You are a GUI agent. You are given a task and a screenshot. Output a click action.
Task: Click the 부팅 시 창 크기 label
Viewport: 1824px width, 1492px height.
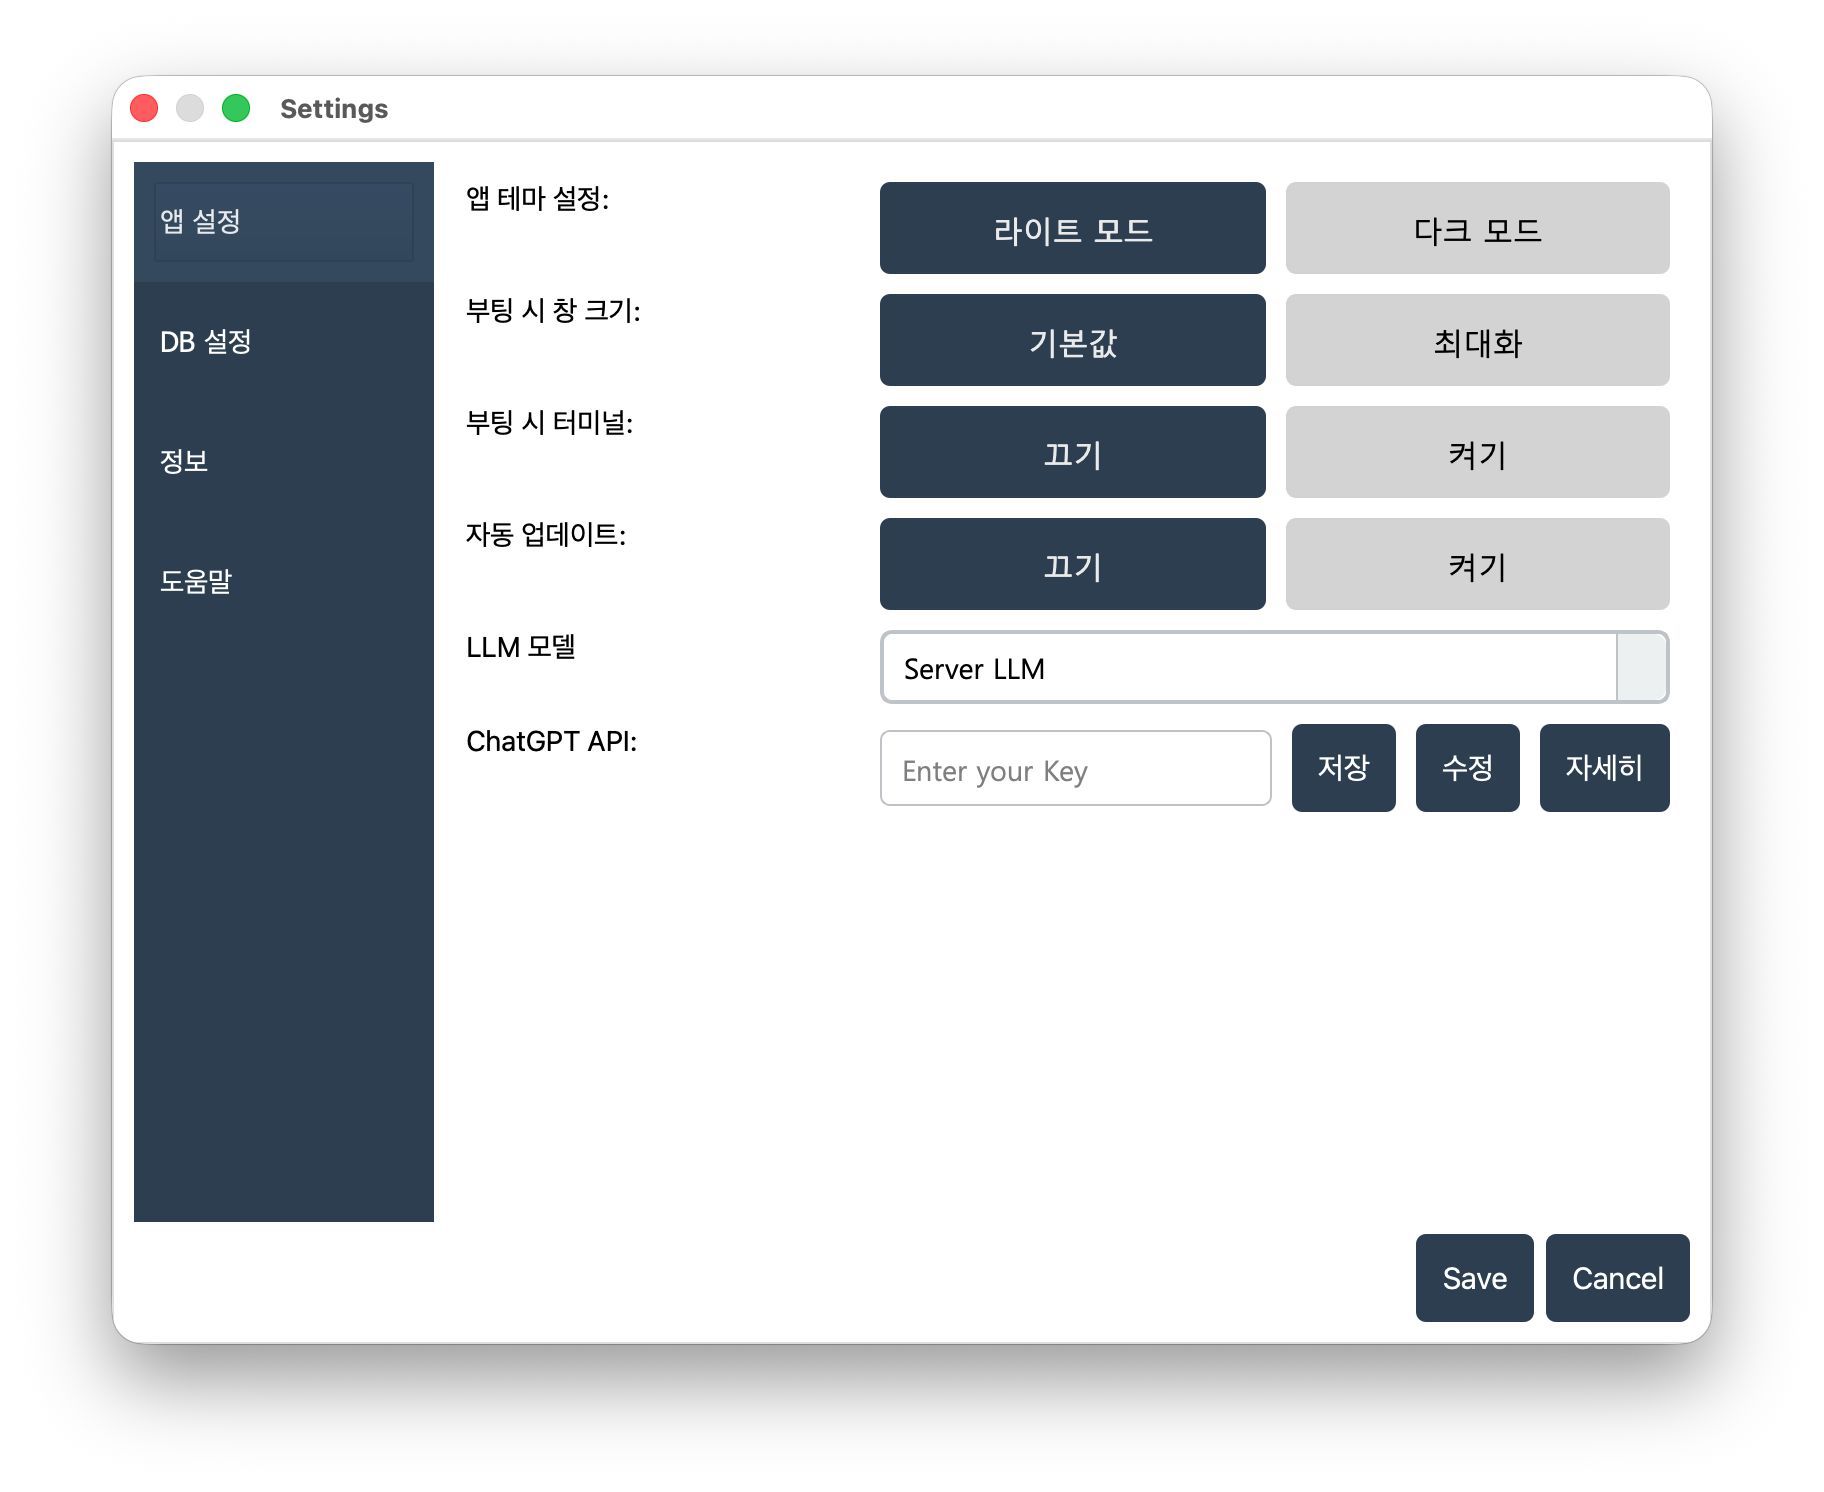point(553,310)
